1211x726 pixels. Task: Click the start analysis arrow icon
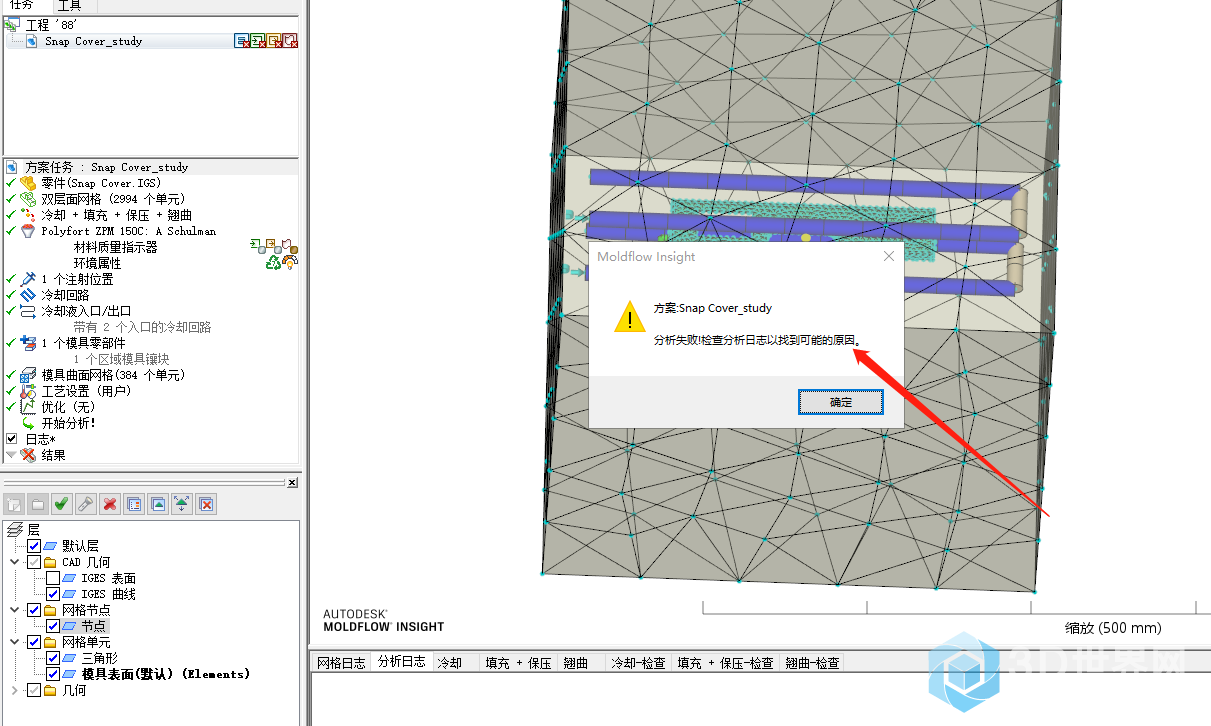coord(29,423)
